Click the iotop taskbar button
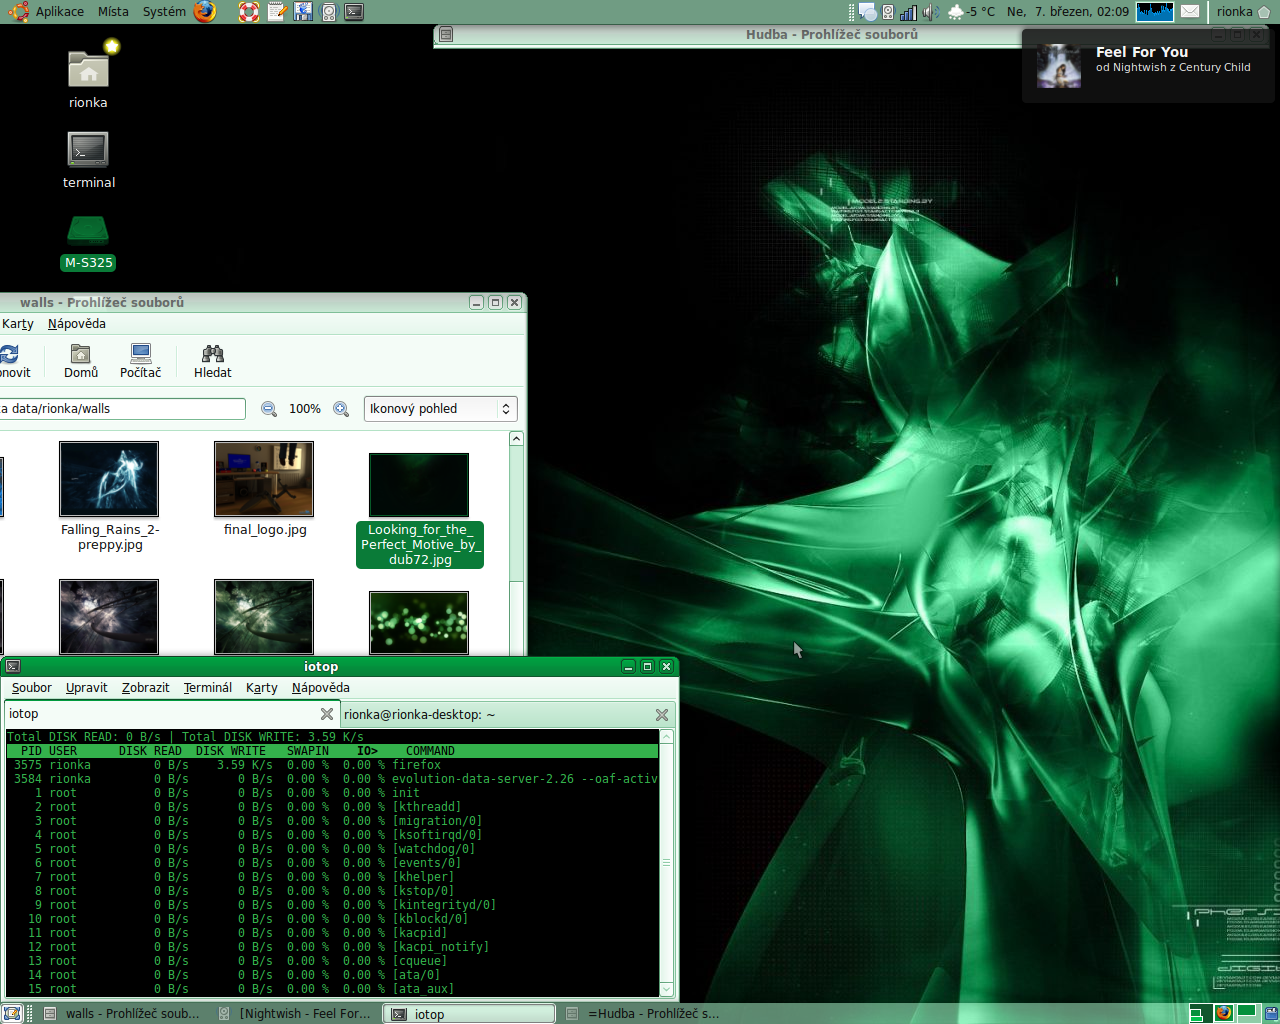Viewport: 1280px width, 1024px height. tap(470, 1013)
